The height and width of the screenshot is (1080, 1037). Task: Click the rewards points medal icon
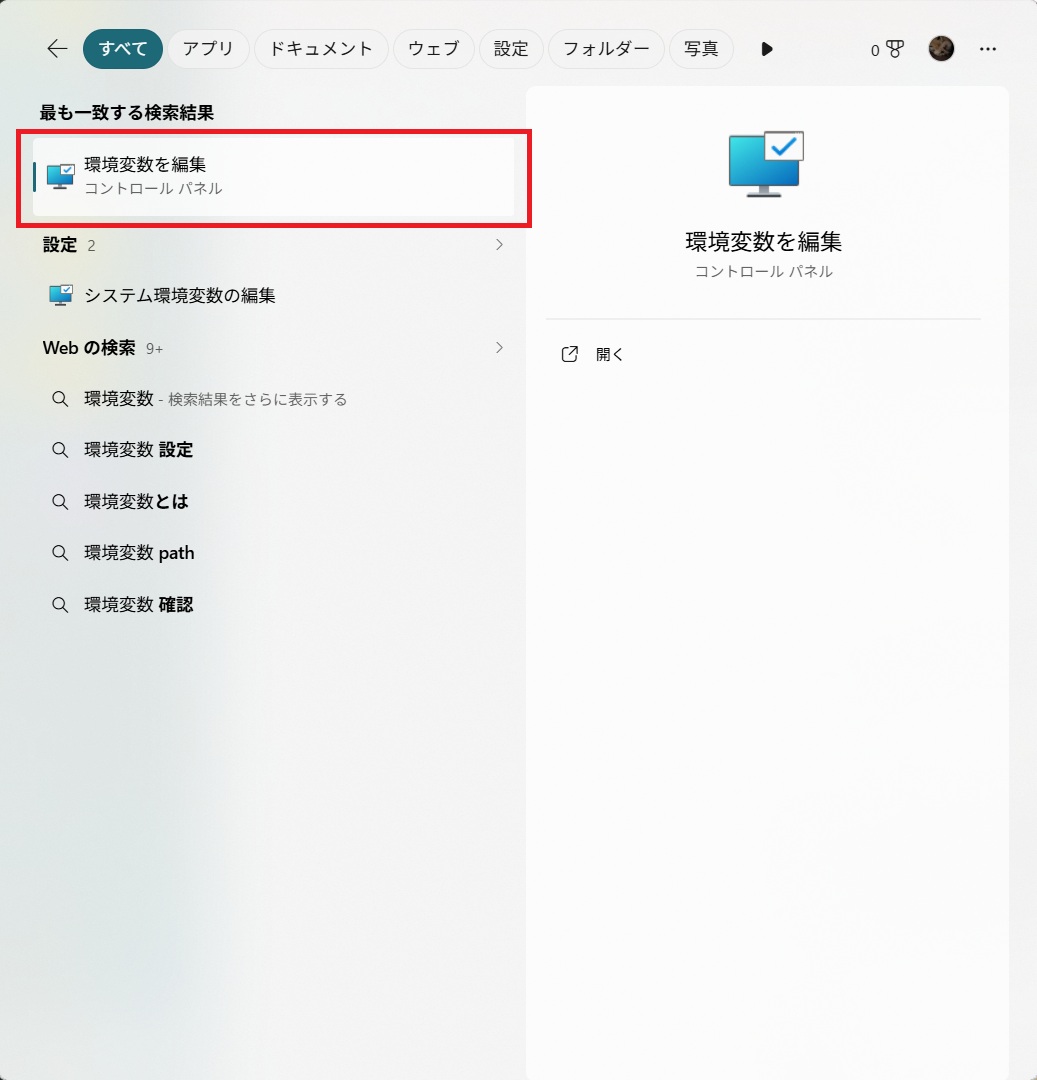894,49
